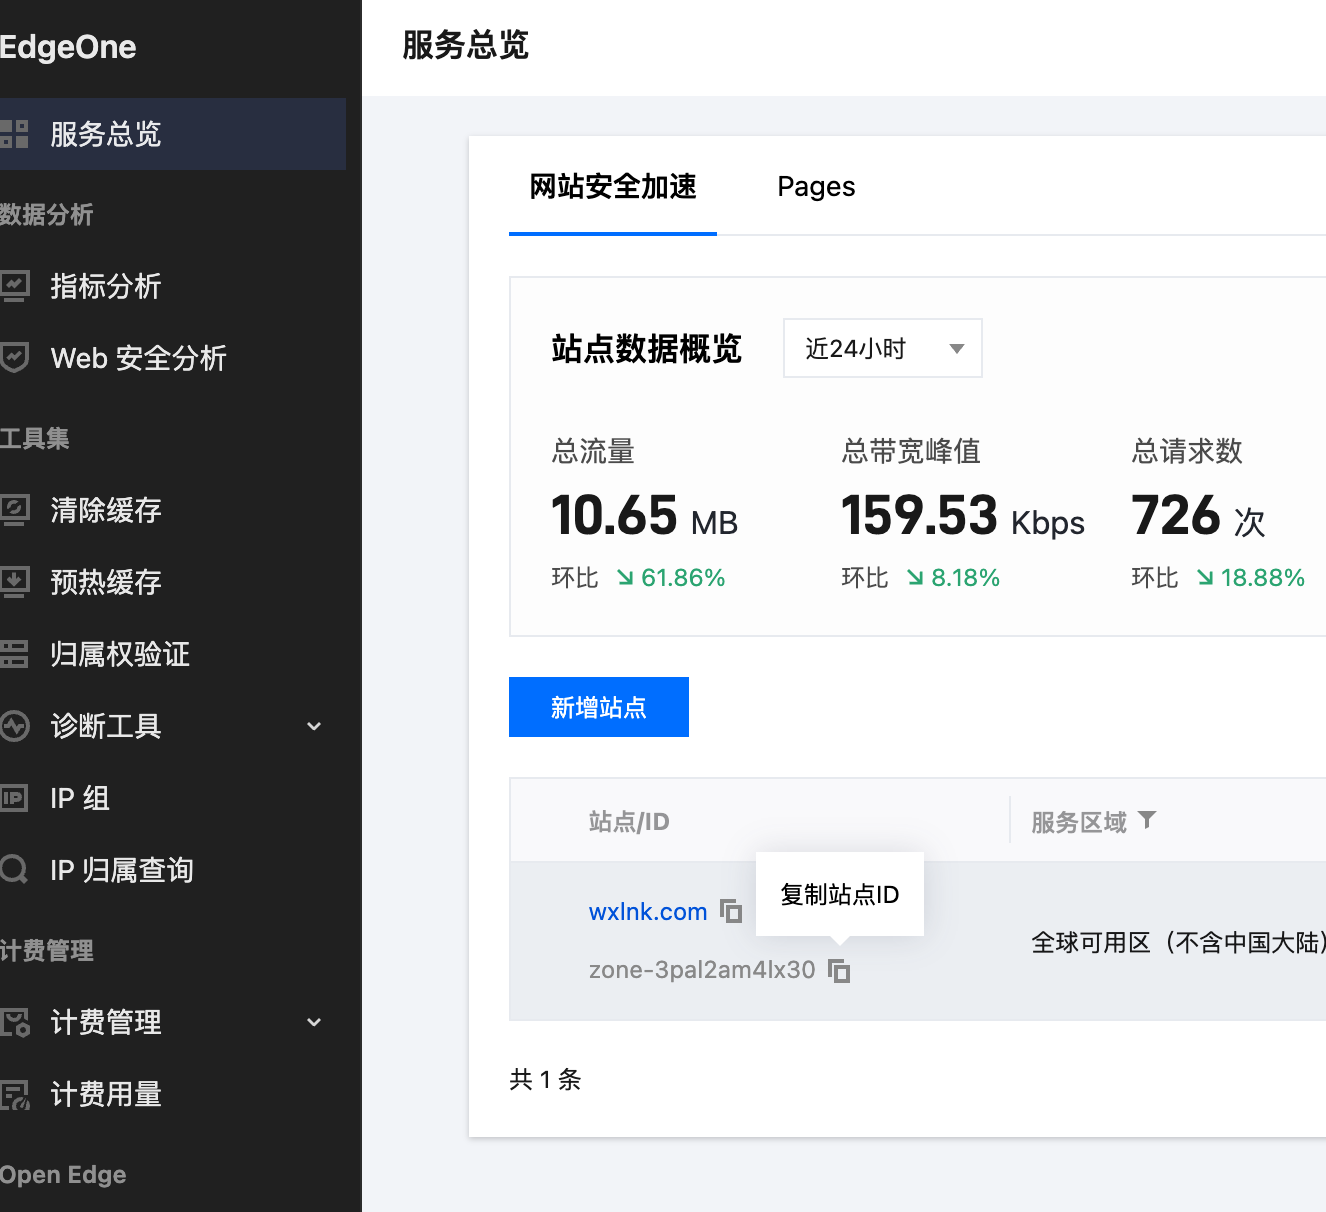Copy the wxlnk.com domain name icon

click(731, 911)
